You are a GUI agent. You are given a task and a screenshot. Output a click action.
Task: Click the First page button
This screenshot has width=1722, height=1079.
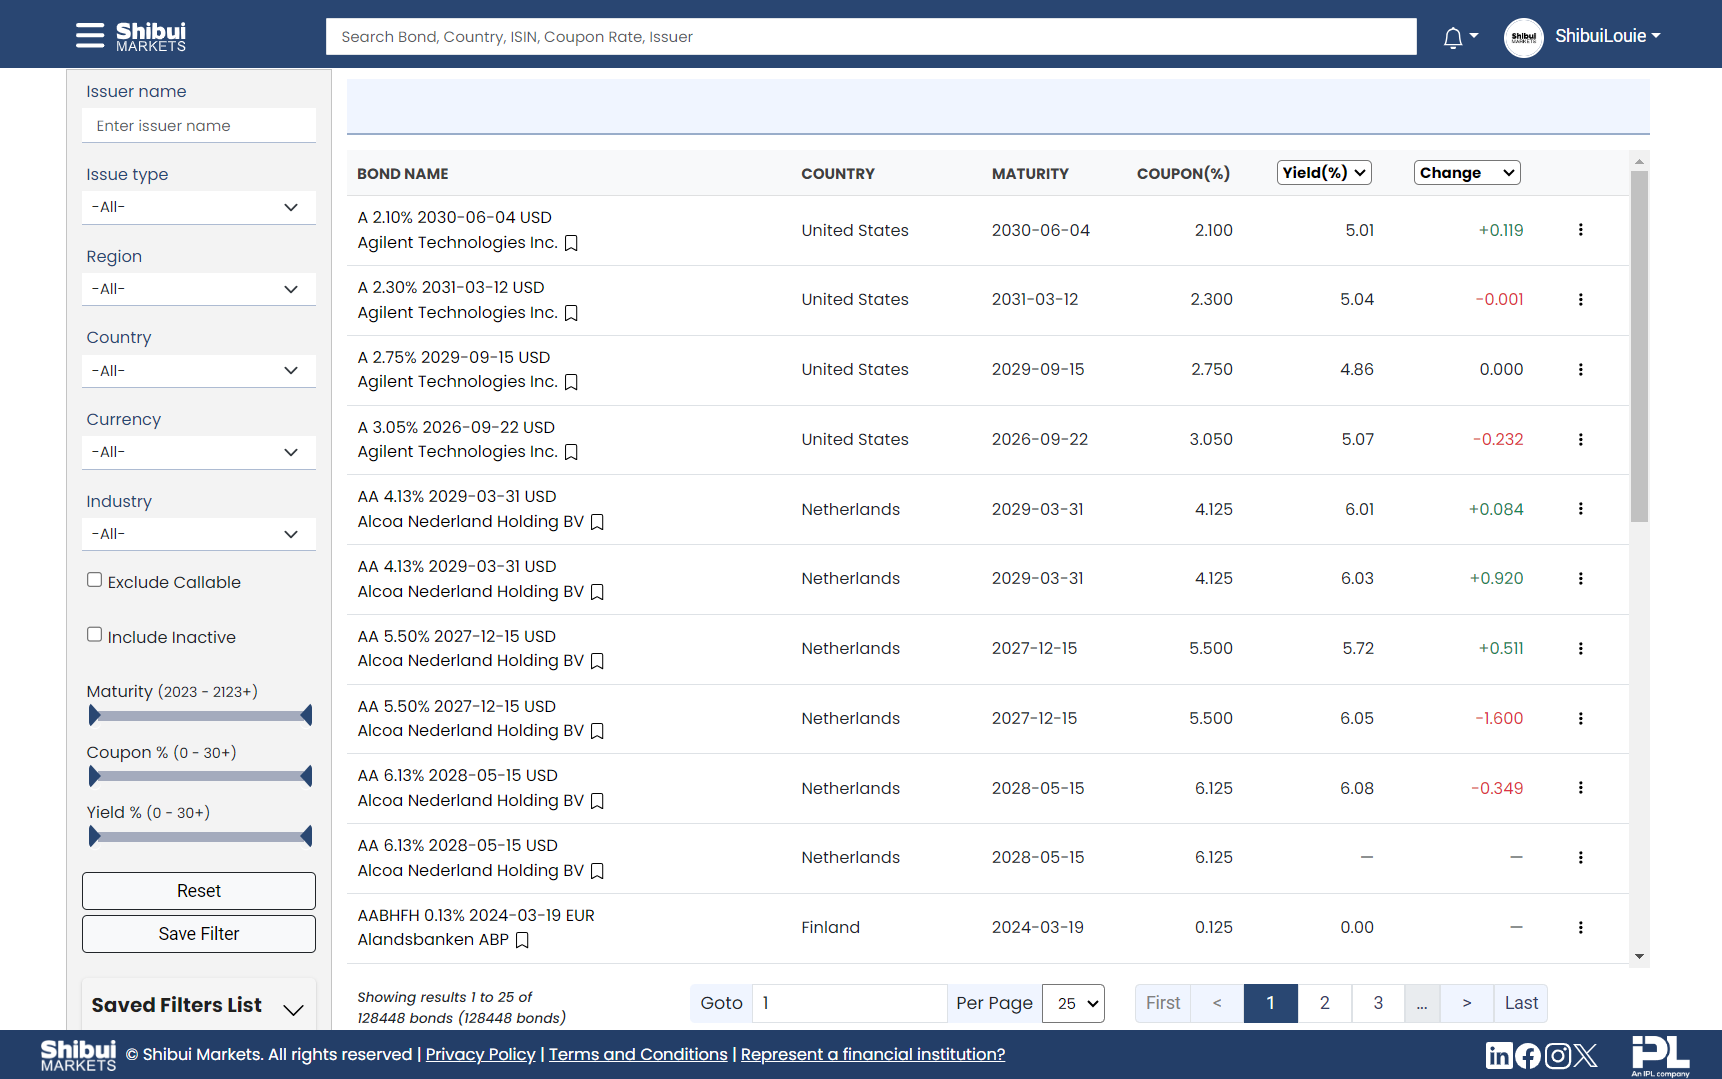pos(1163,1004)
